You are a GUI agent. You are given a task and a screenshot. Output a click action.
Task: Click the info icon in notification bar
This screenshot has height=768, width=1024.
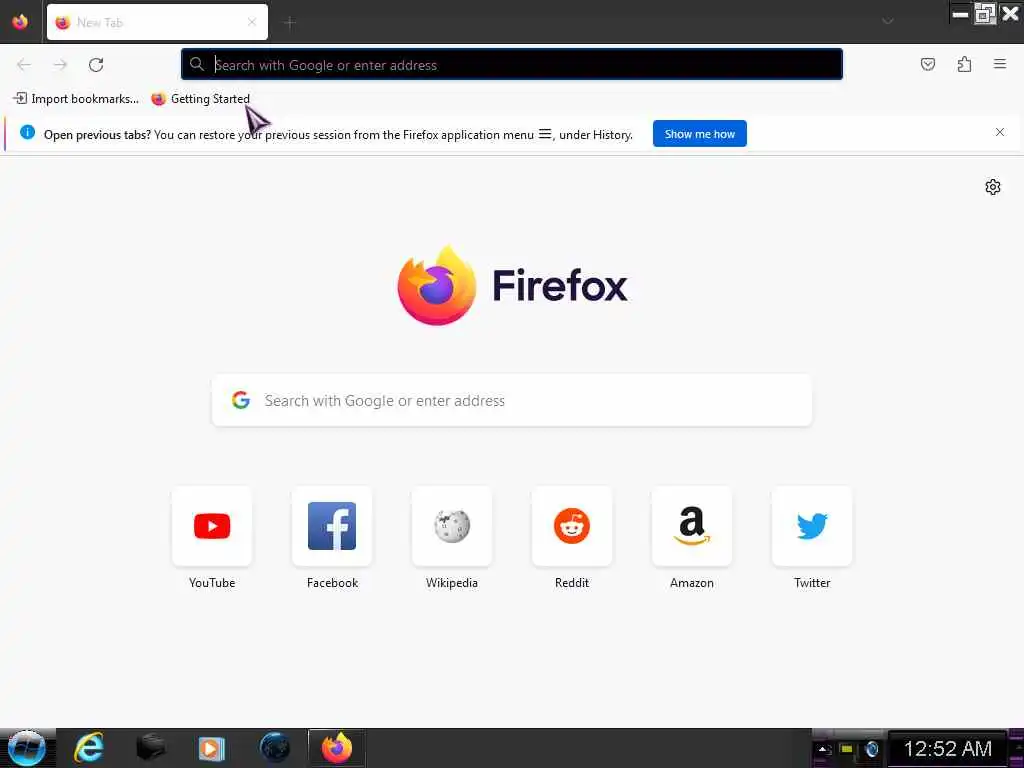pos(27,133)
